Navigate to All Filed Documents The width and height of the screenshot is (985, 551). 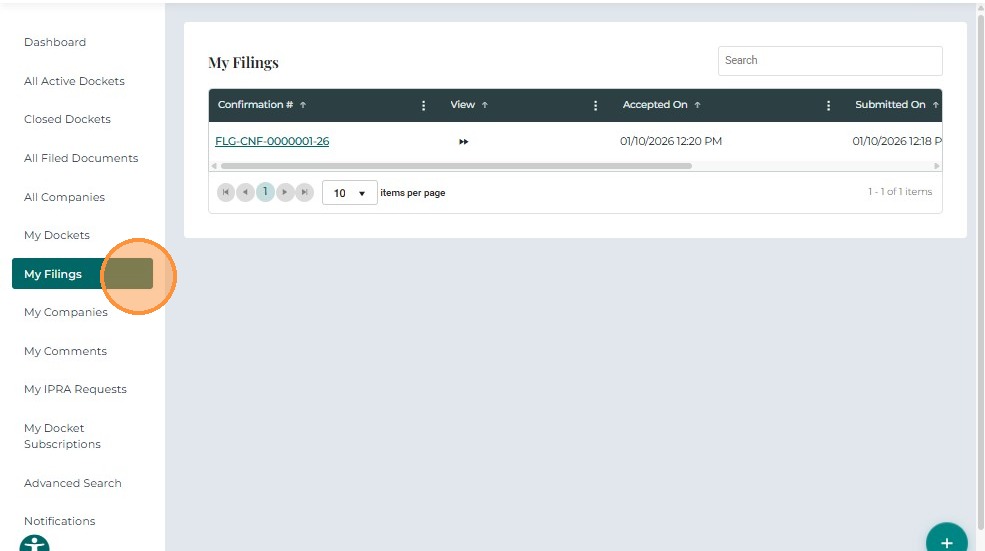[x=81, y=158]
